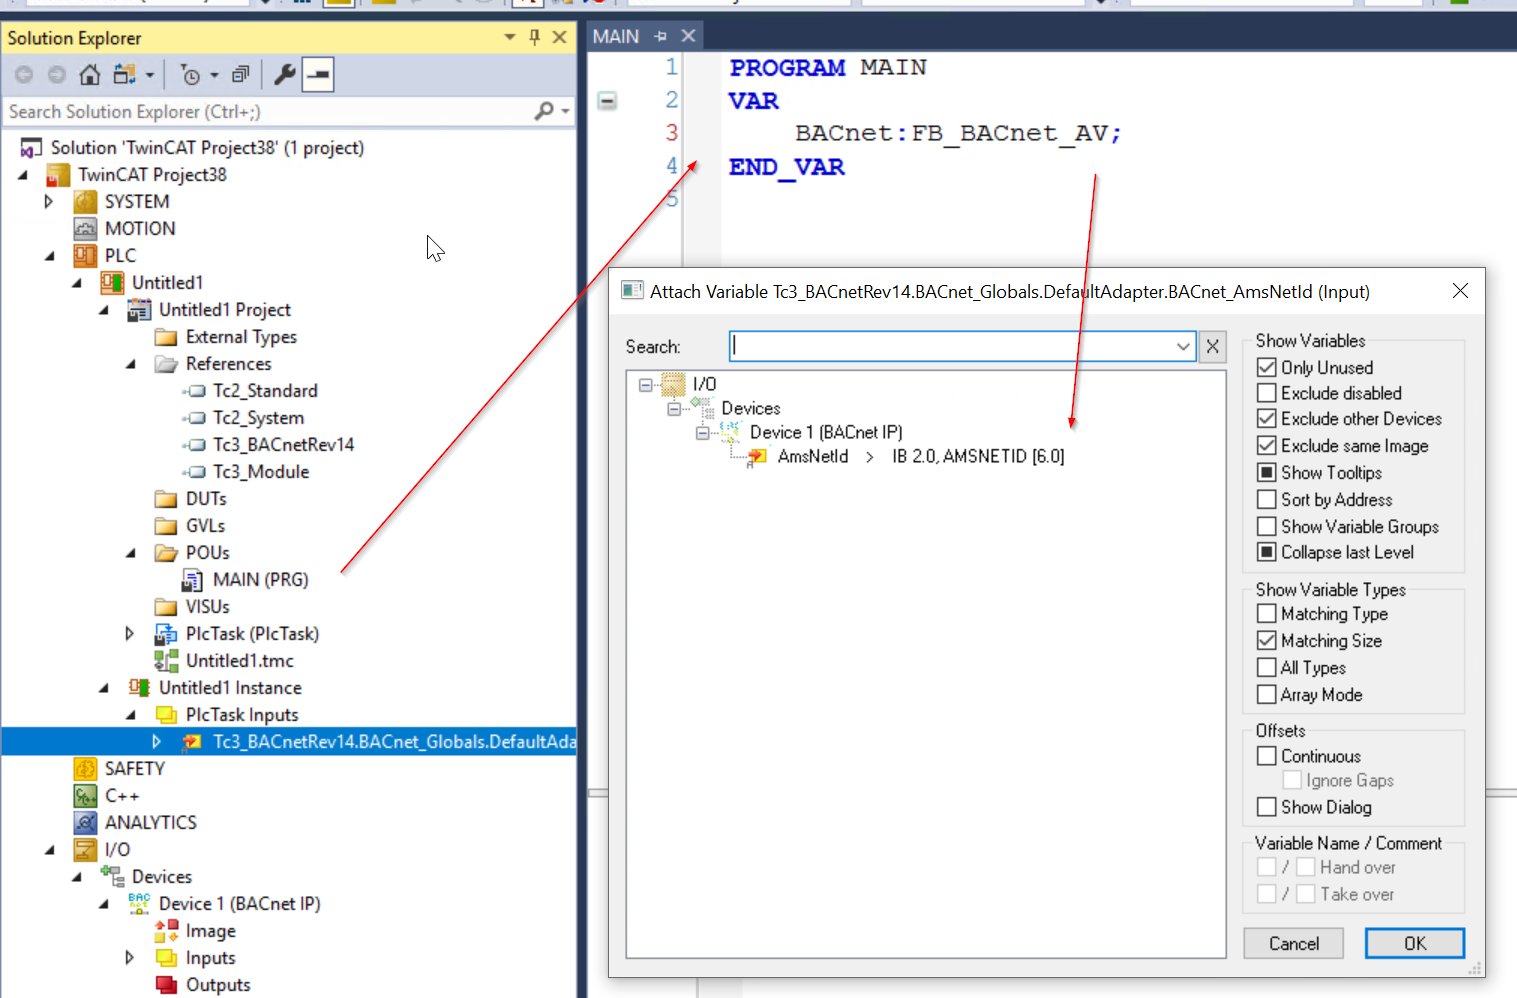Toggle the Matching Size checkbox

coord(1266,640)
